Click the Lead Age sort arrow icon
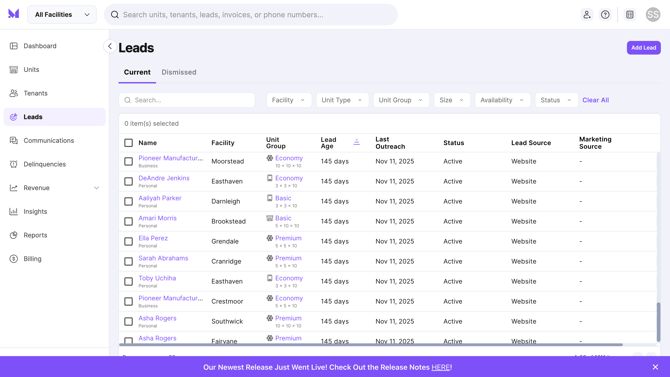The image size is (670, 377). 356,142
